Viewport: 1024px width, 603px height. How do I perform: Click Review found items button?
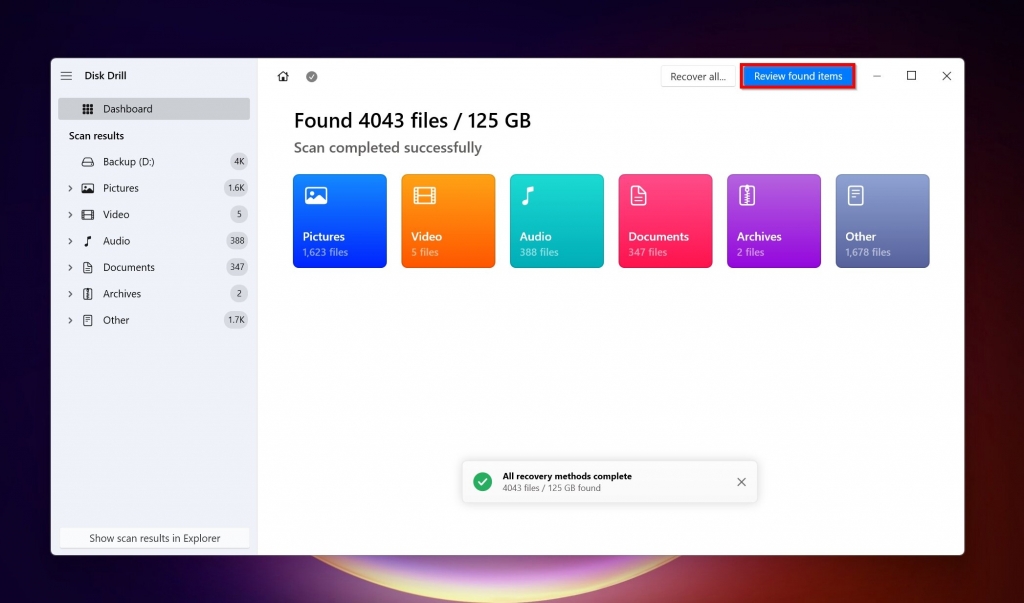[x=797, y=77]
